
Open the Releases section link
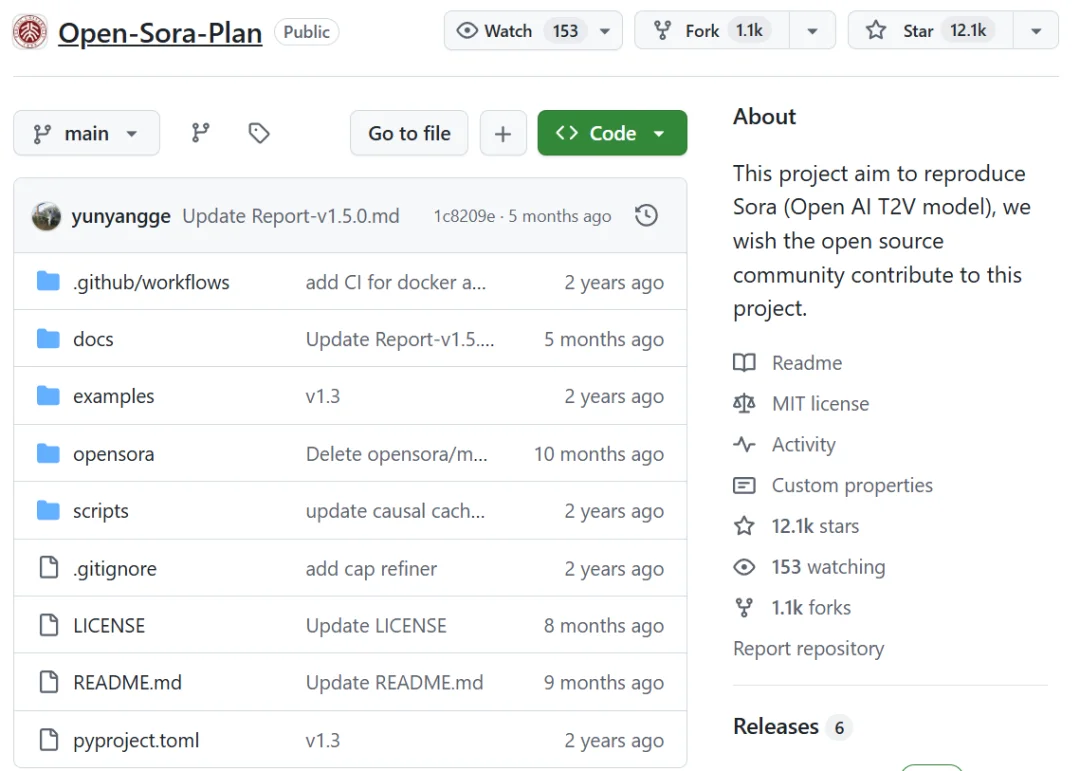tap(776, 727)
